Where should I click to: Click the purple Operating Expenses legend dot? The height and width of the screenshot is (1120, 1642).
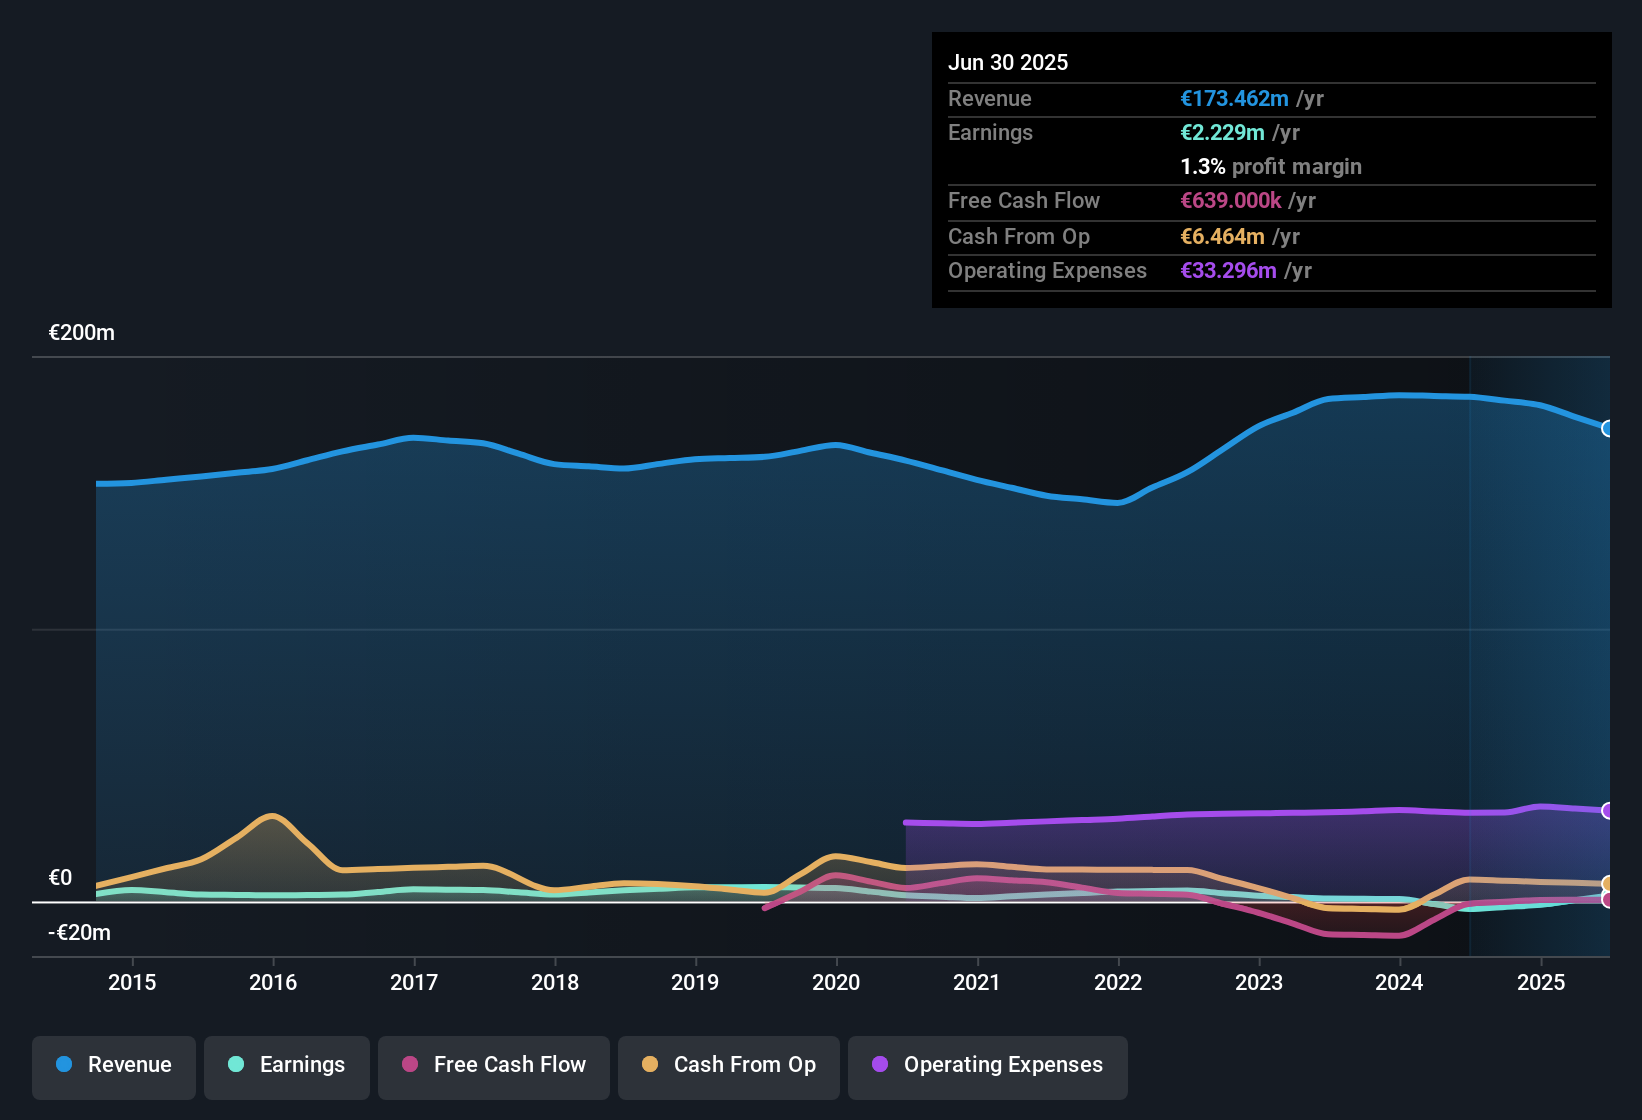[x=879, y=1065]
